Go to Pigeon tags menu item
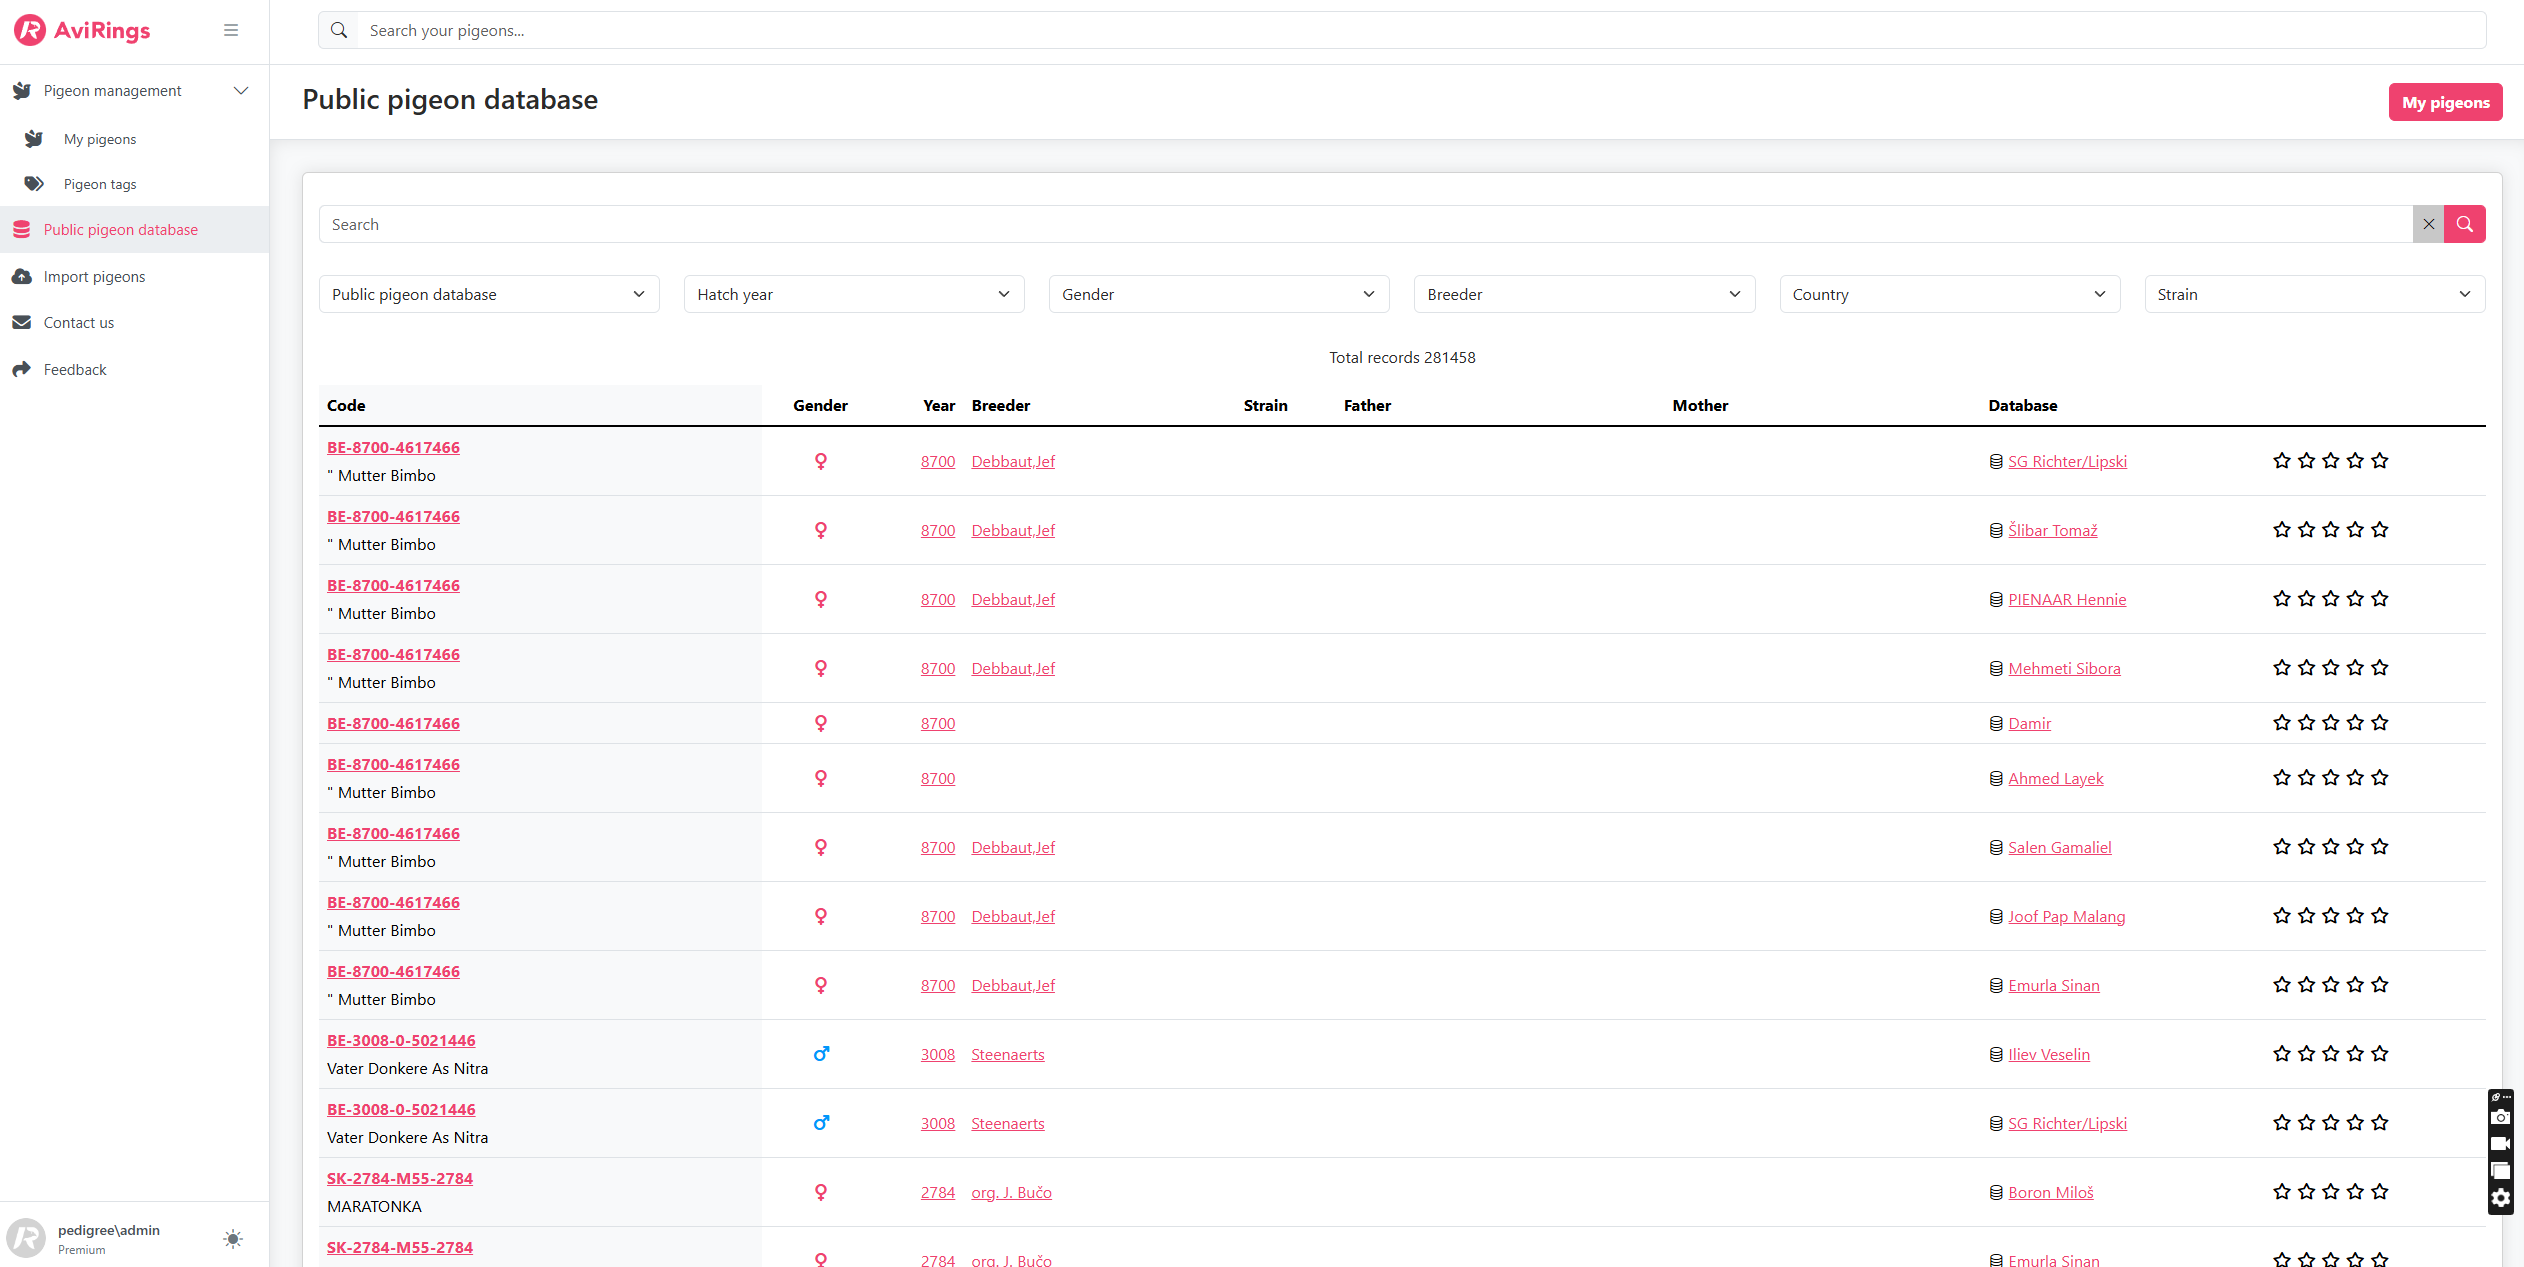 click(100, 184)
